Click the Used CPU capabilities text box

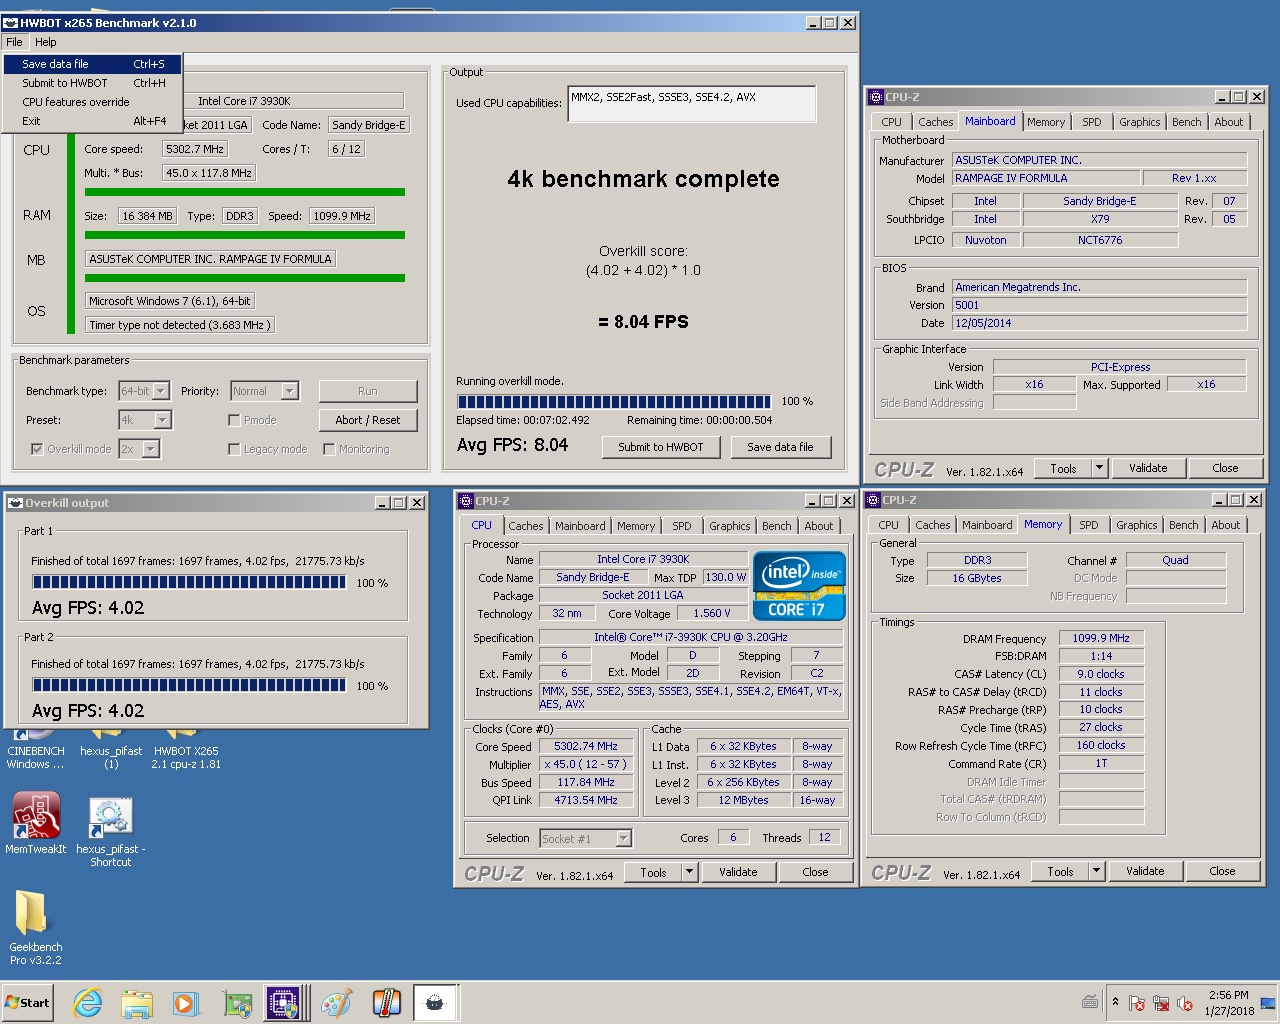pos(692,104)
